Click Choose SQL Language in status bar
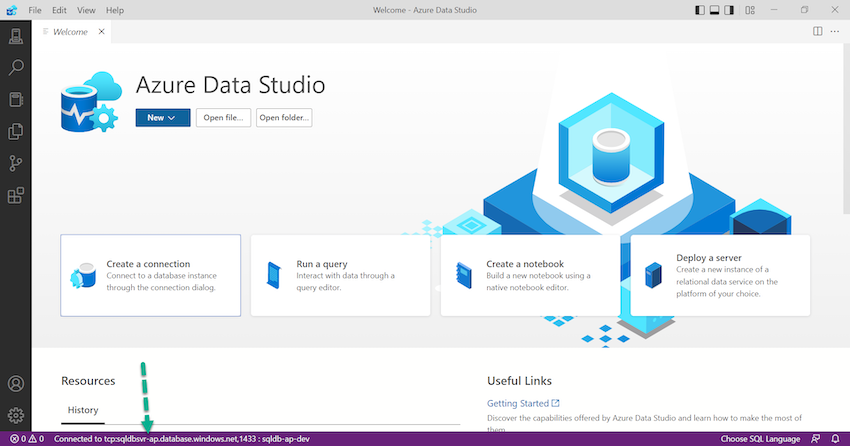Screen dimensions: 850x446 coord(760,439)
